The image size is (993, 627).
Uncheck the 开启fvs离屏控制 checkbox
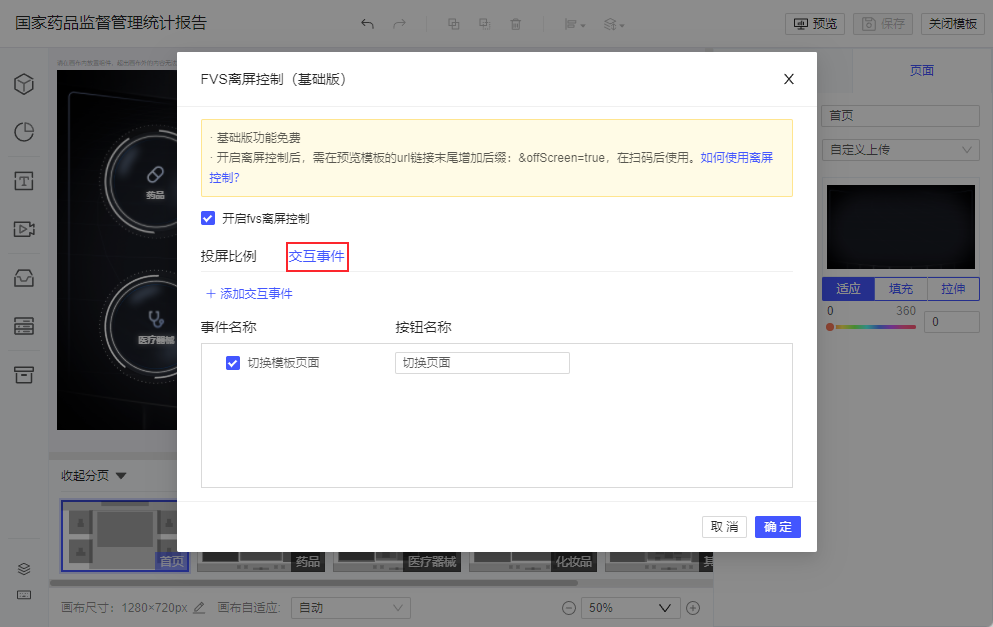(x=208, y=218)
